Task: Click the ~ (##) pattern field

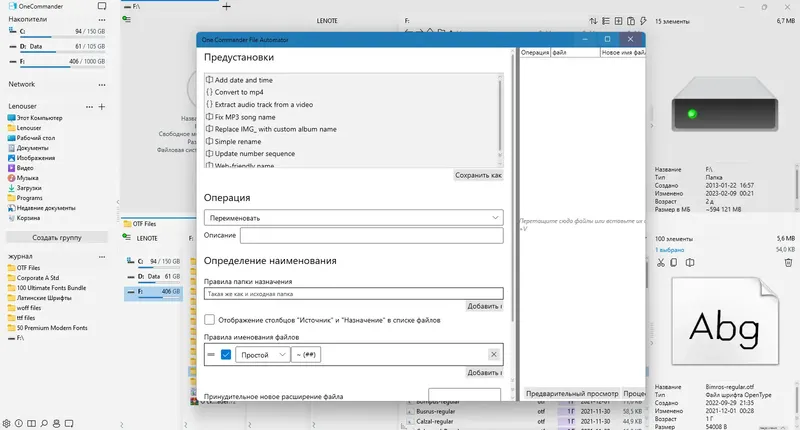Action: [x=306, y=355]
